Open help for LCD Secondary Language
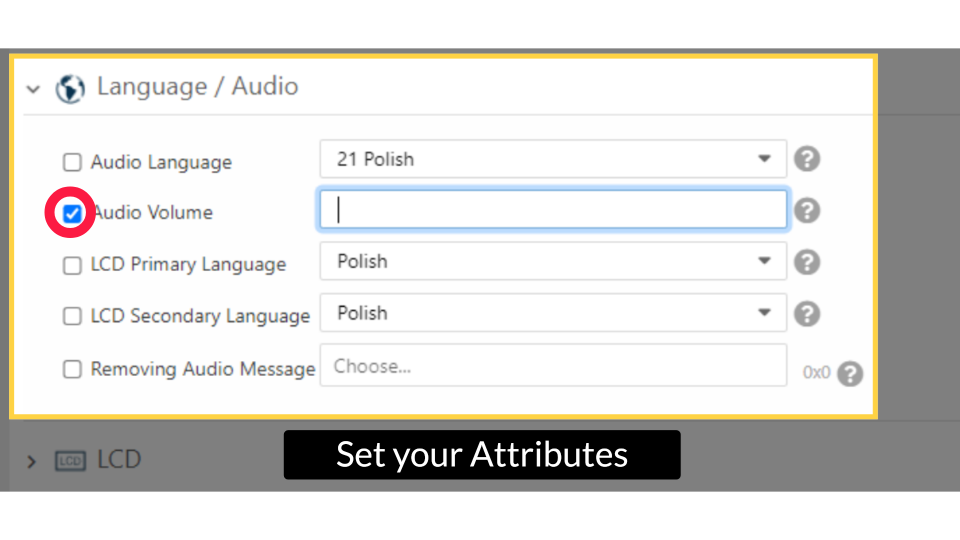This screenshot has height=540, width=960. 807,314
